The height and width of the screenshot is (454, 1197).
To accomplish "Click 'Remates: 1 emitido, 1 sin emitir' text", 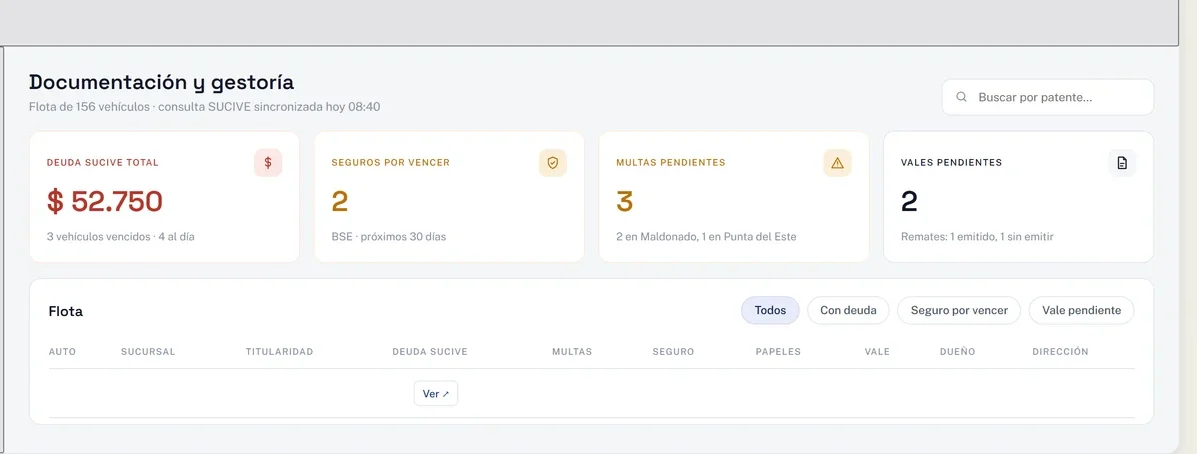I will (977, 237).
